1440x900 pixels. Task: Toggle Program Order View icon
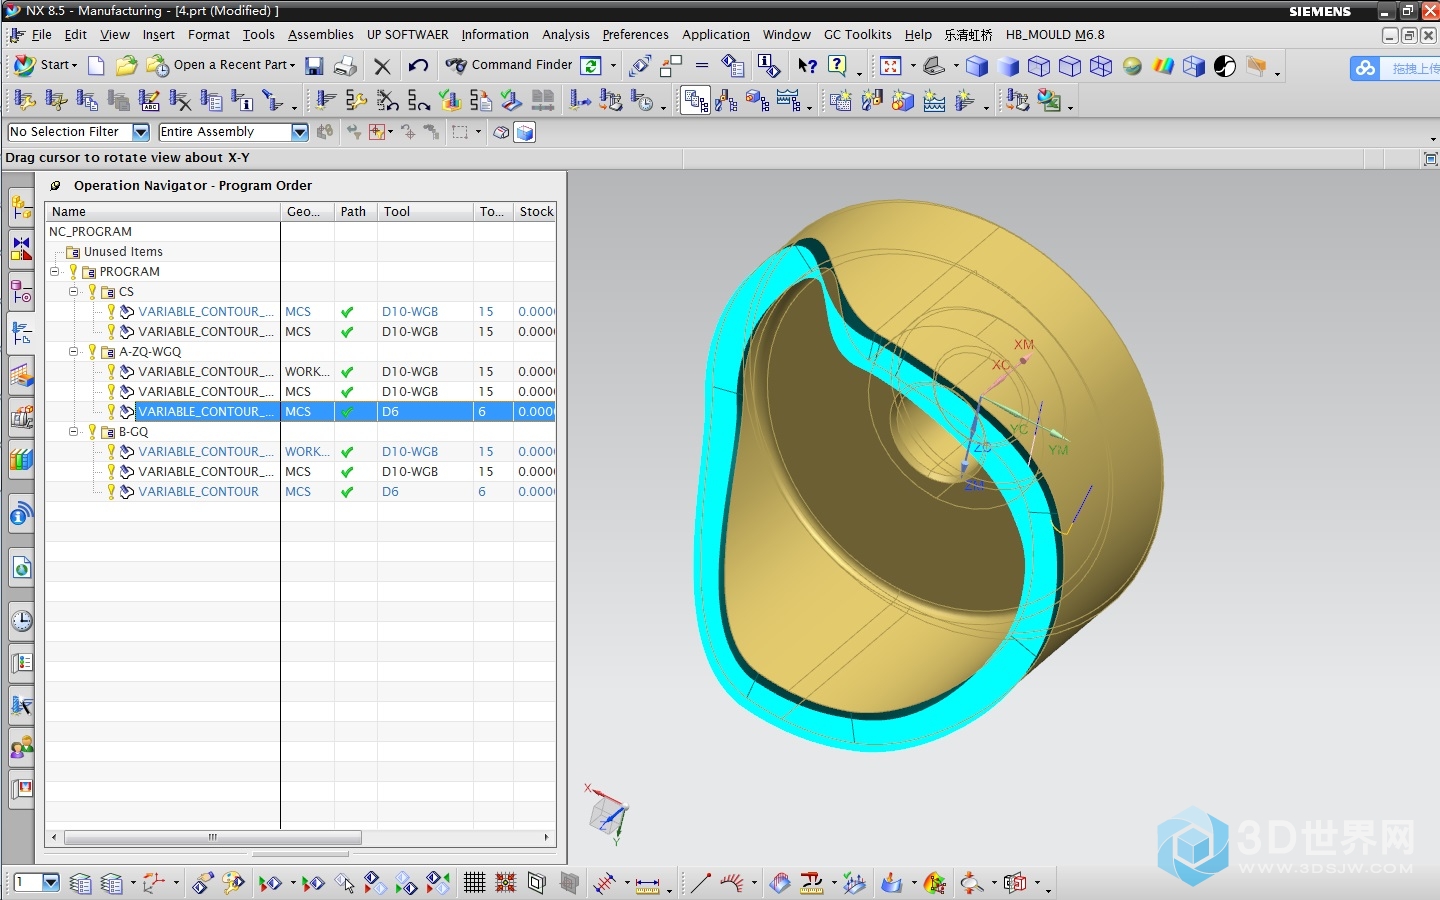coord(696,100)
